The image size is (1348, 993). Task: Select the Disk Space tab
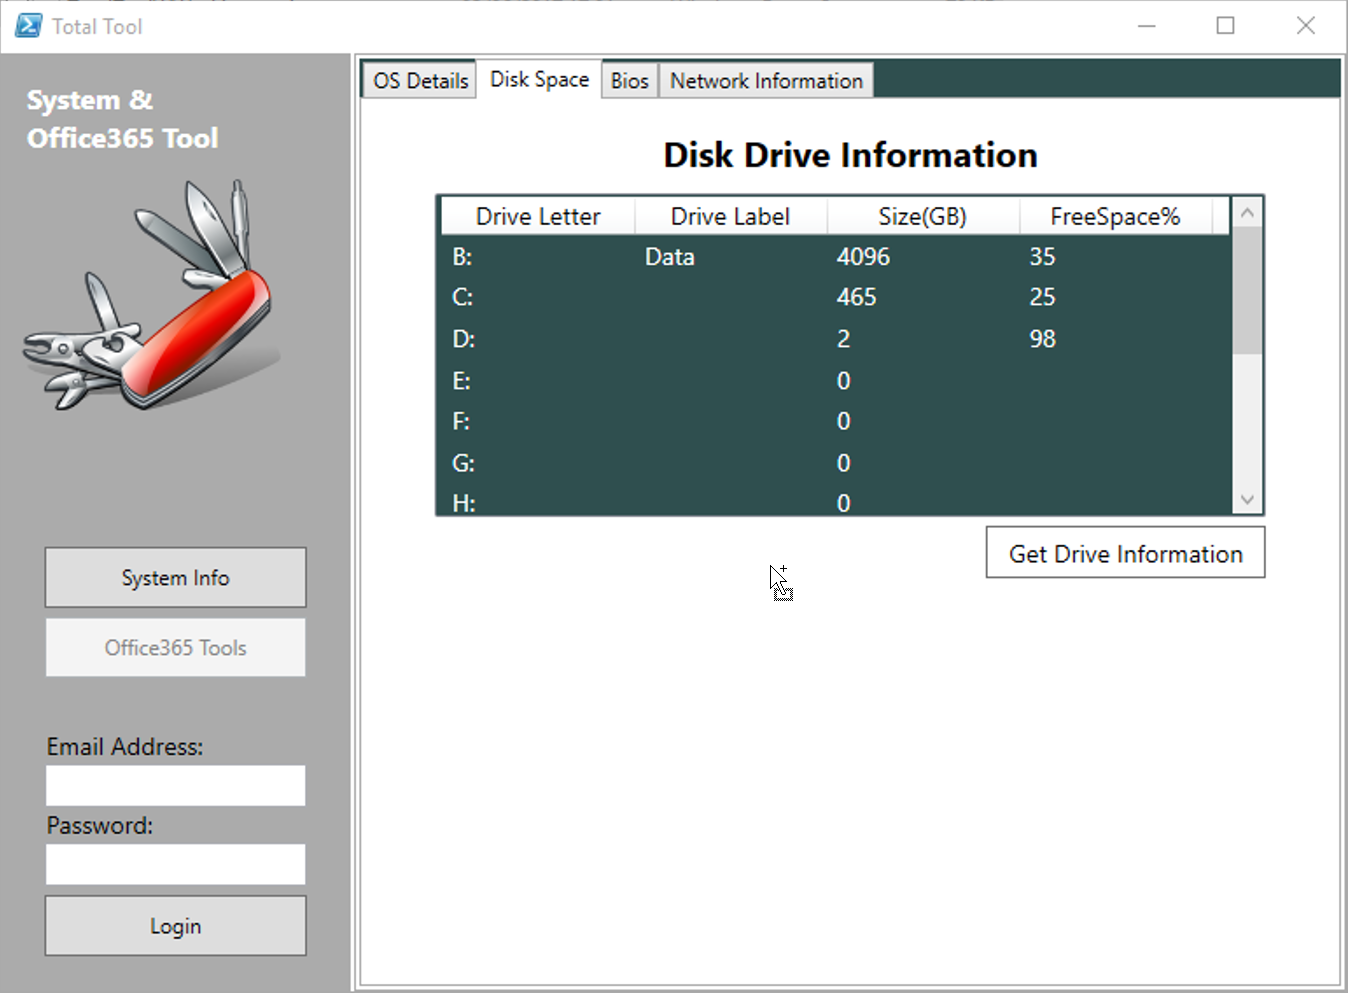(x=539, y=80)
